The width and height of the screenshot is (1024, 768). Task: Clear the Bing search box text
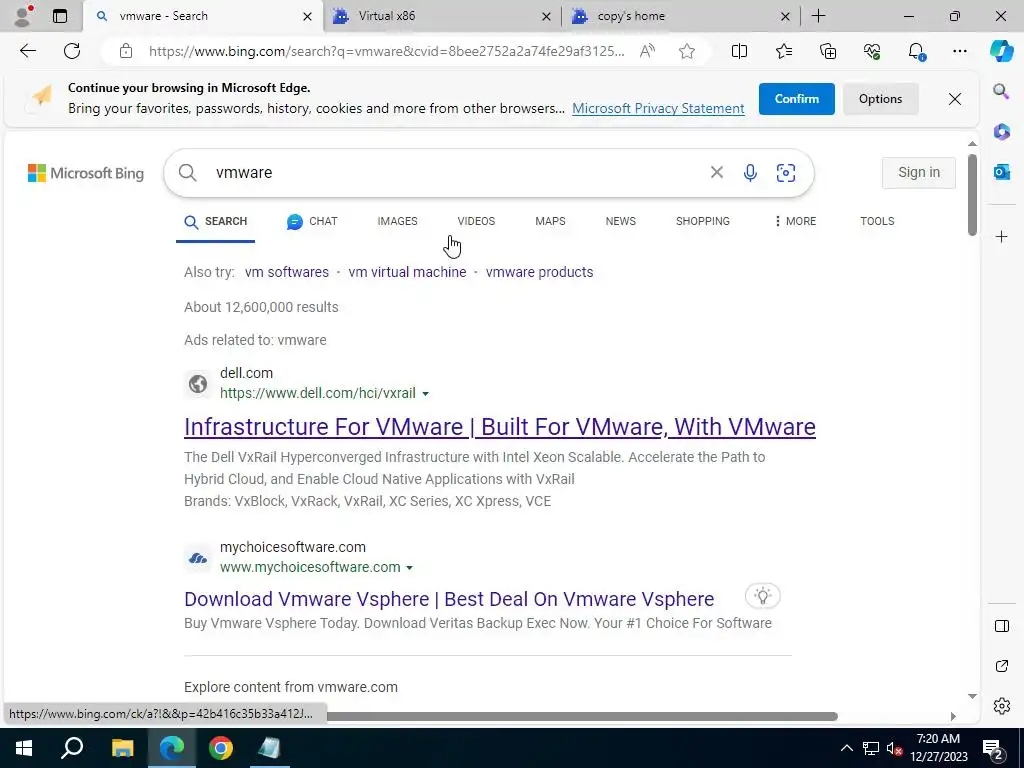[x=716, y=172]
